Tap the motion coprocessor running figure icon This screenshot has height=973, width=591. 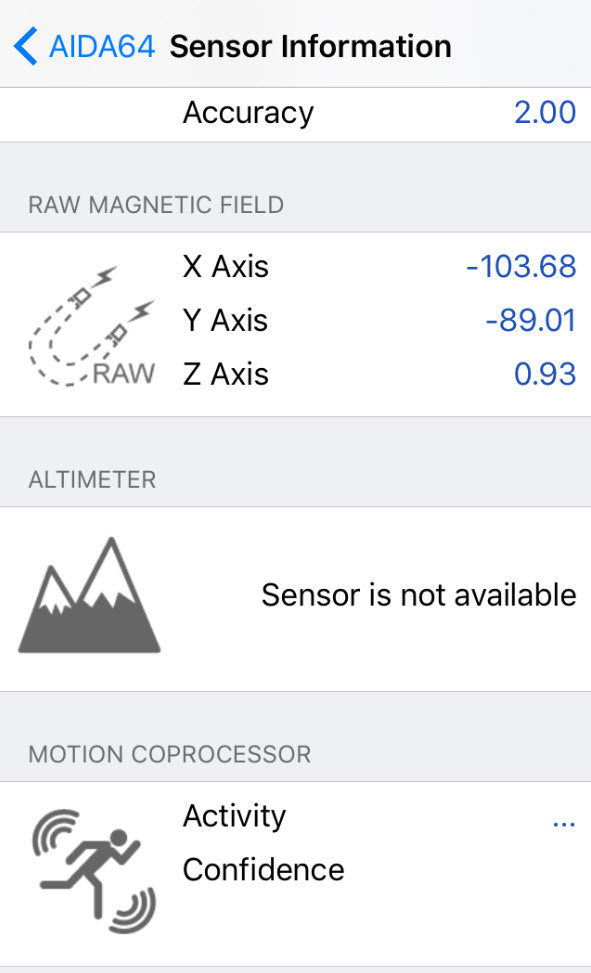point(94,871)
